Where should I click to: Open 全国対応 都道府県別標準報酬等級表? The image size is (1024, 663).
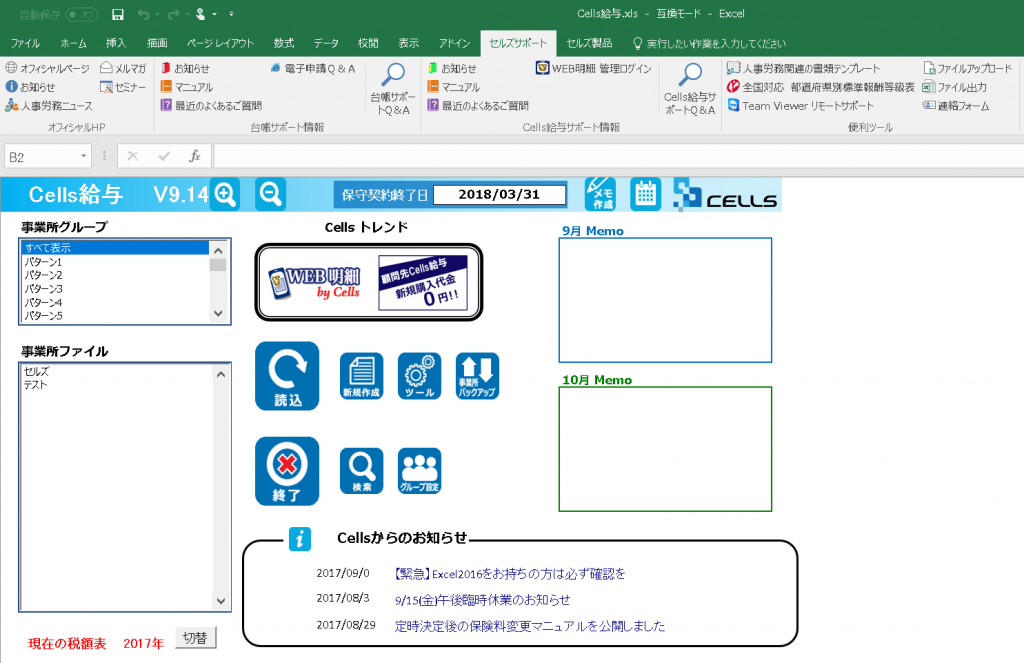tap(821, 87)
